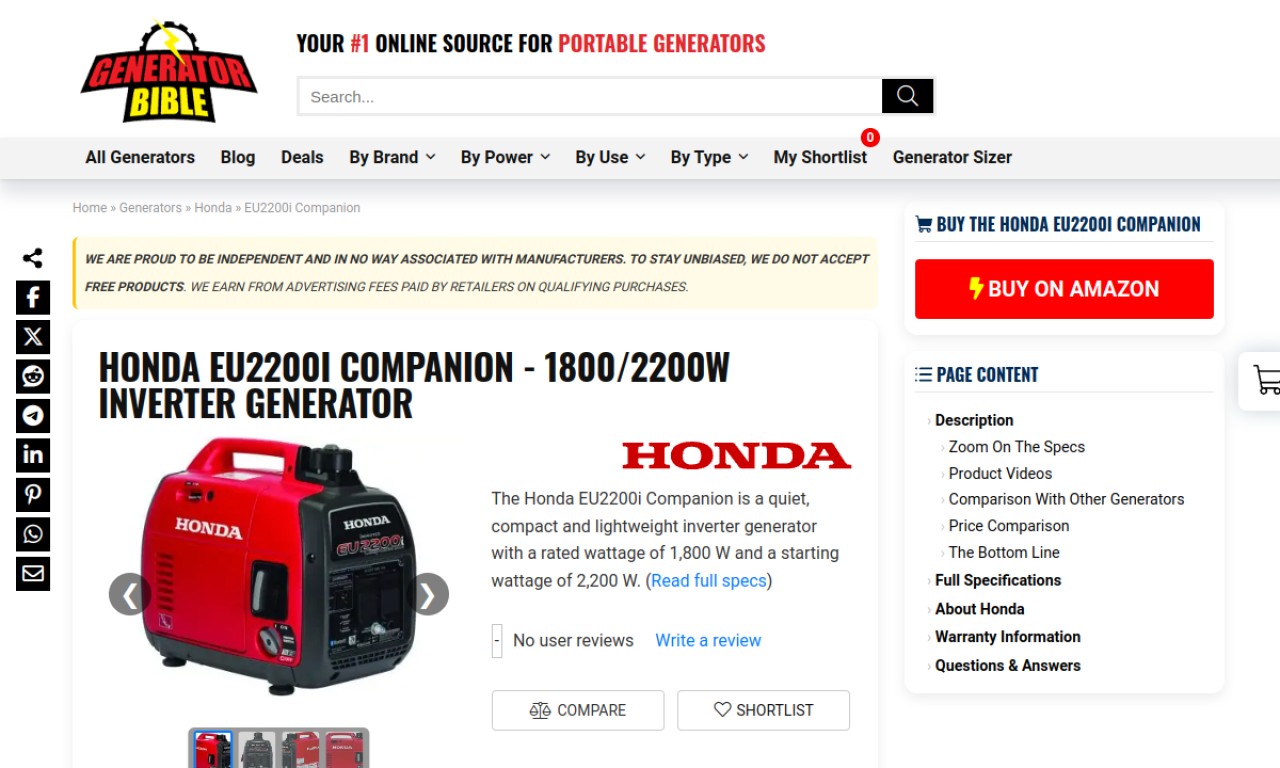
Task: Go to the Deals menu item
Action: [302, 157]
